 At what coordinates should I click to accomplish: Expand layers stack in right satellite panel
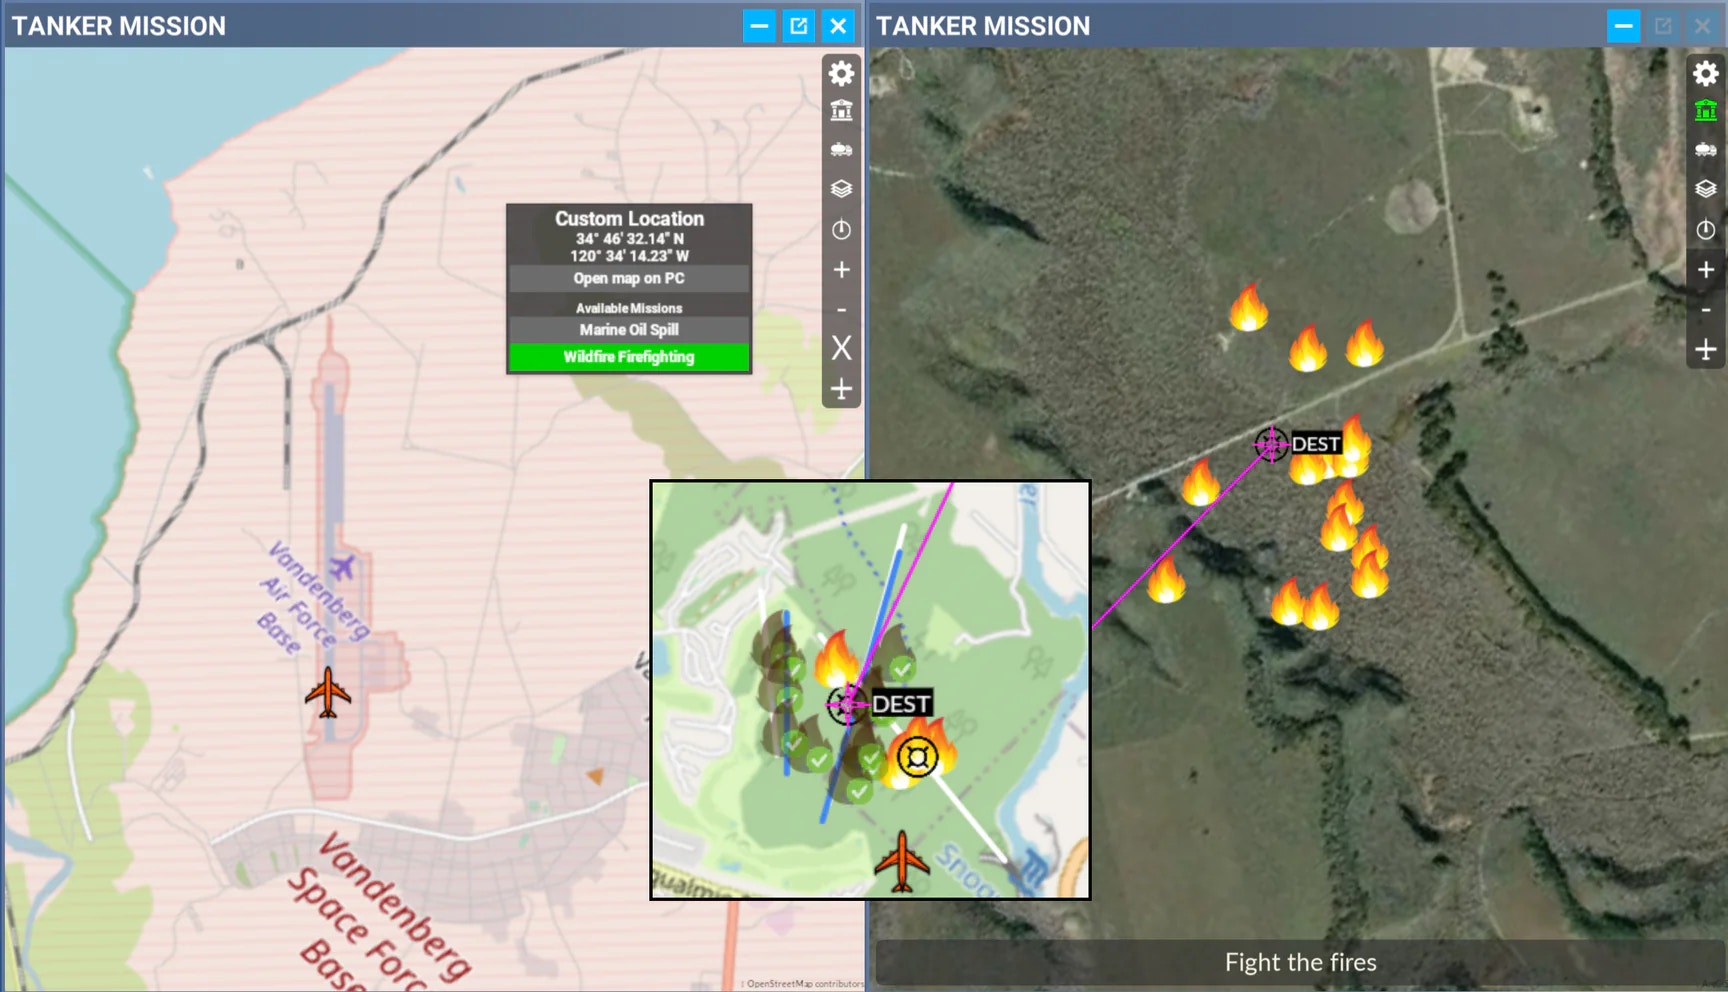[x=1705, y=189]
